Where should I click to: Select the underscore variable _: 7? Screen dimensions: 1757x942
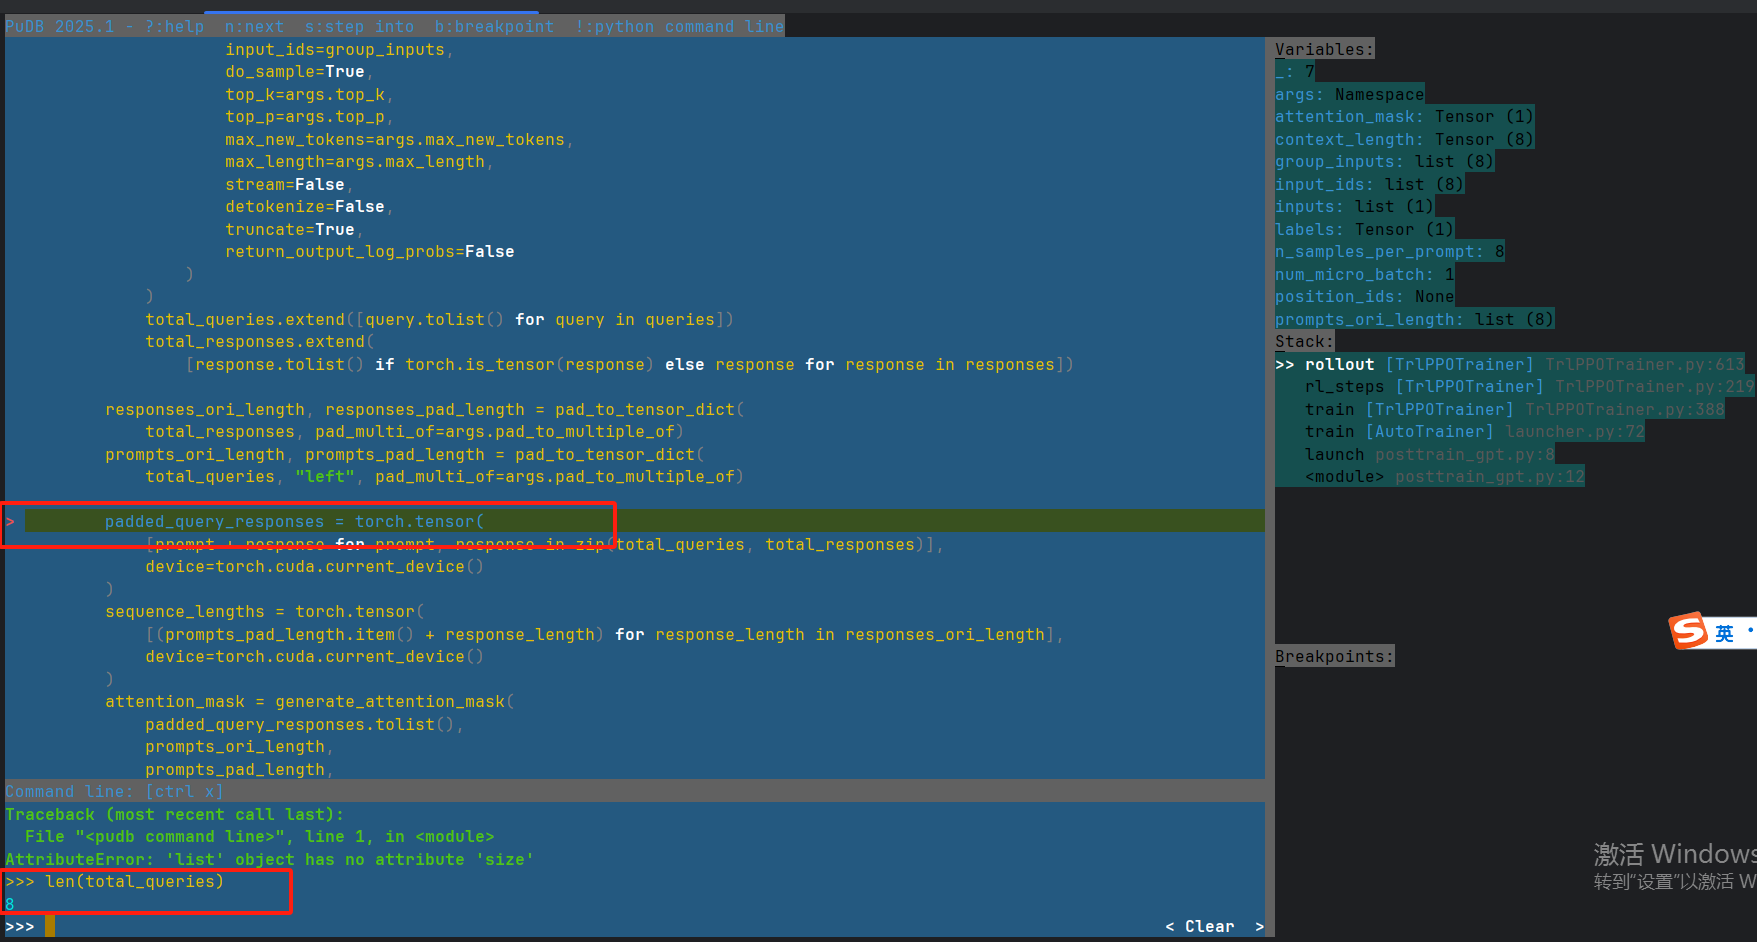click(1294, 71)
